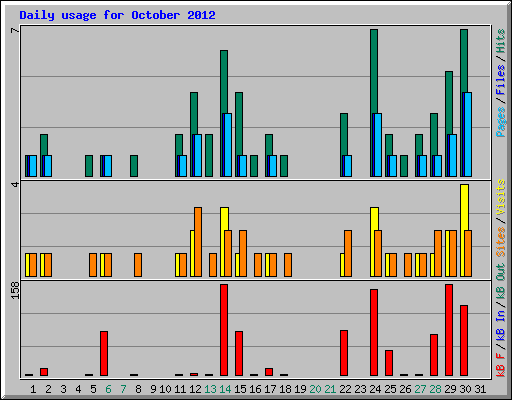Screen dimensions: 512x400
Task: Click the cyan Pages bar for day 30
Action: 467,134
